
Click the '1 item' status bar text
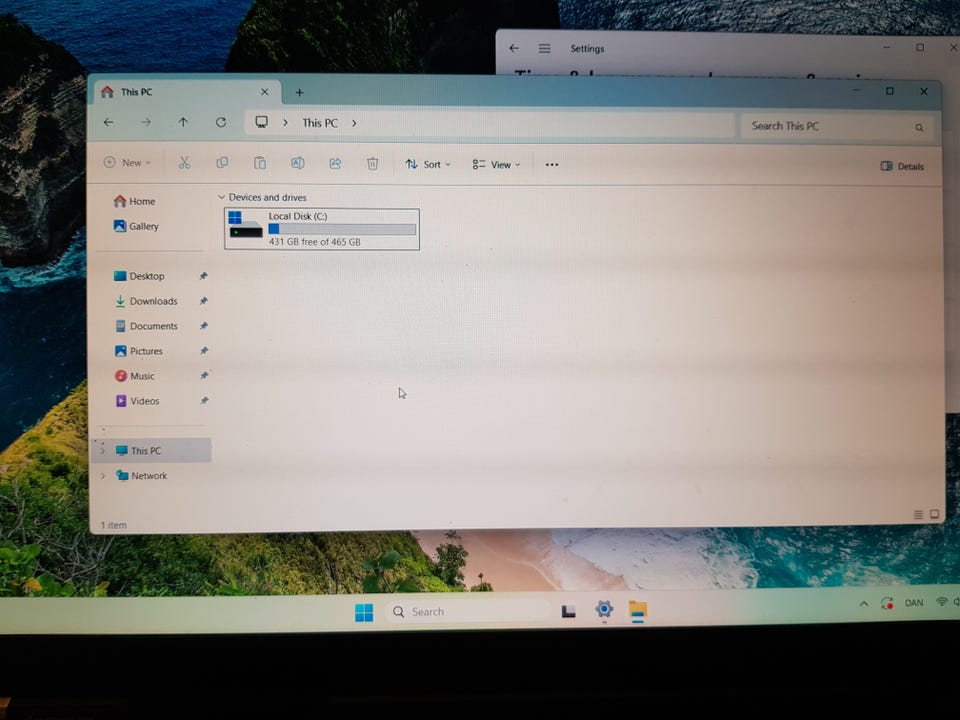[114, 525]
